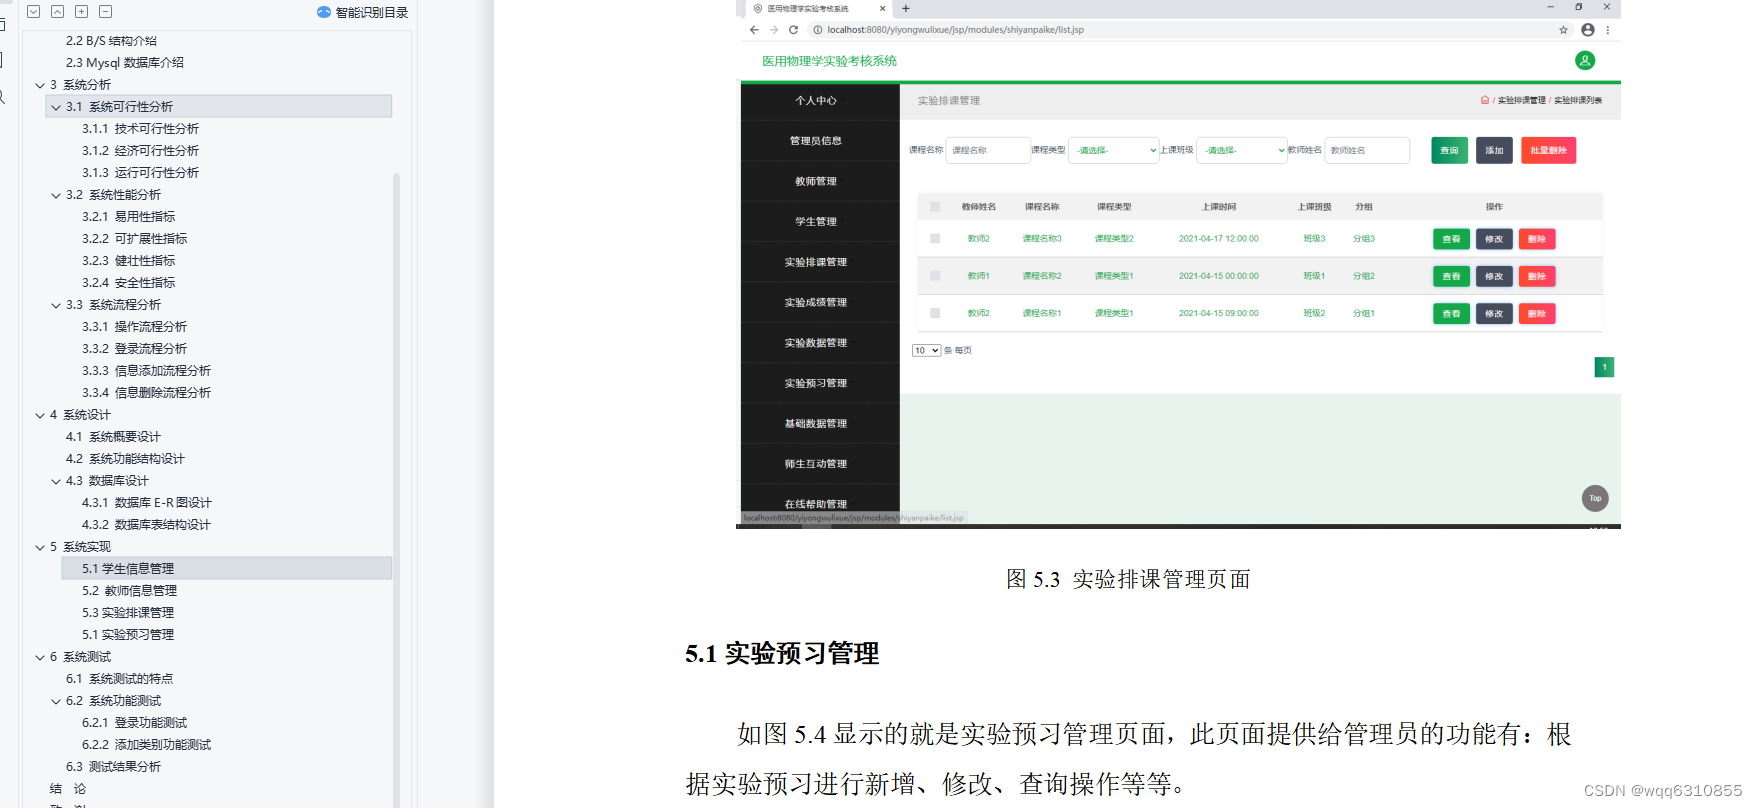Tick the checkbox for 课程名称1 row
This screenshot has height=808, width=1757.
(935, 313)
